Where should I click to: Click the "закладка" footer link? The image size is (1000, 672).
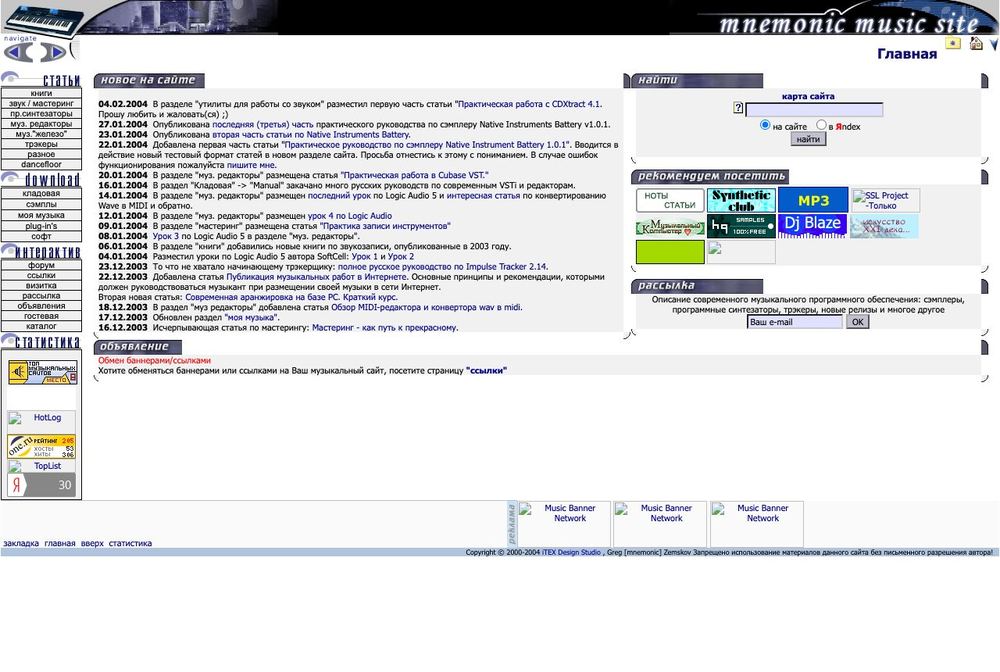click(21, 543)
